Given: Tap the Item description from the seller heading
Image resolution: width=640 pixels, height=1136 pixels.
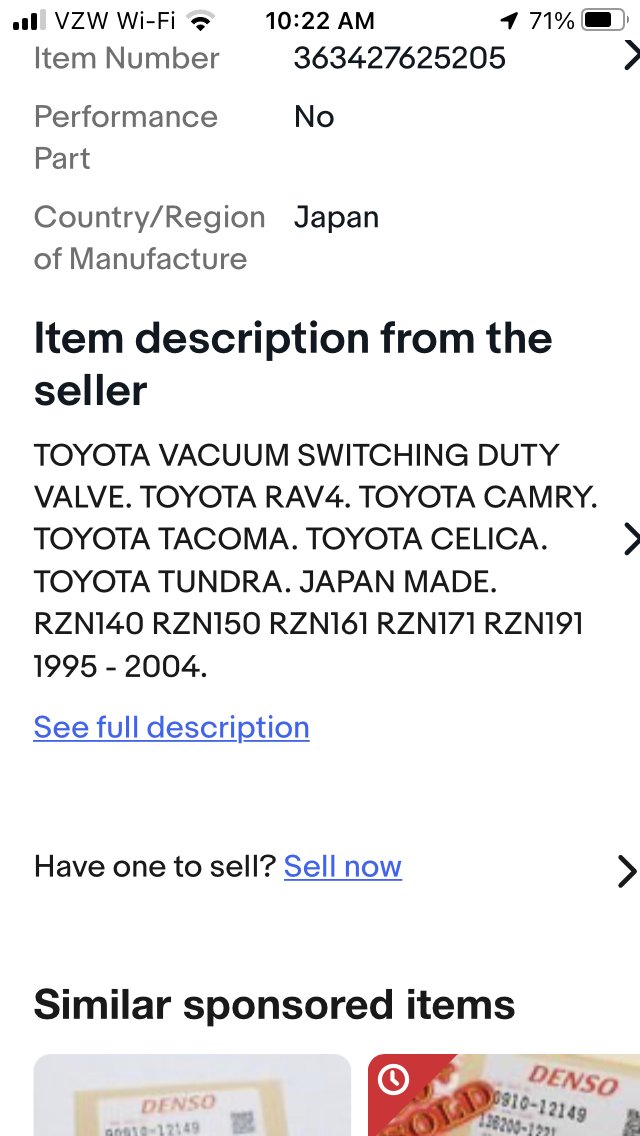Looking at the screenshot, I should tap(293, 364).
